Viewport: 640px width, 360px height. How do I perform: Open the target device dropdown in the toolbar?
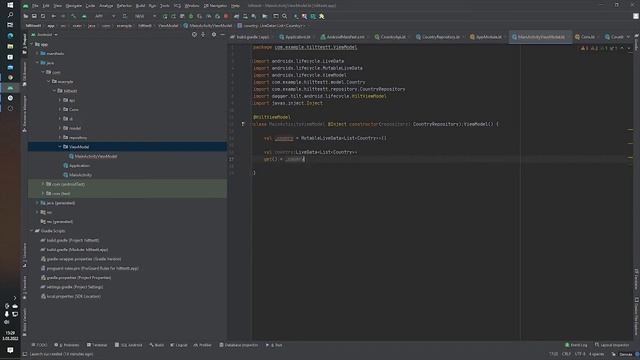pos(145,16)
